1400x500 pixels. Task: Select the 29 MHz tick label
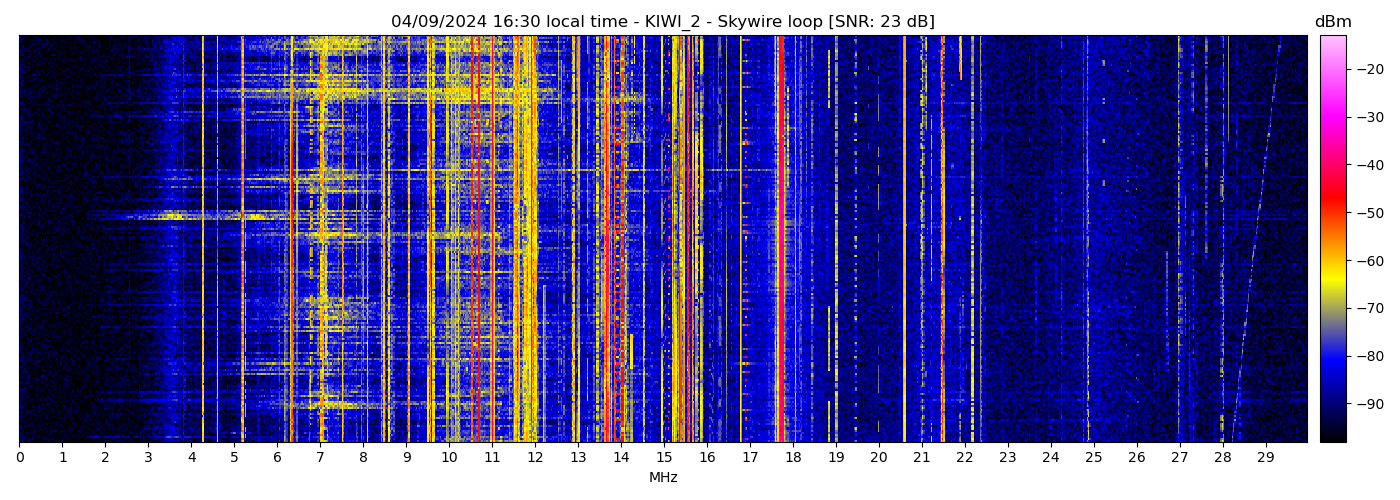coord(1265,457)
